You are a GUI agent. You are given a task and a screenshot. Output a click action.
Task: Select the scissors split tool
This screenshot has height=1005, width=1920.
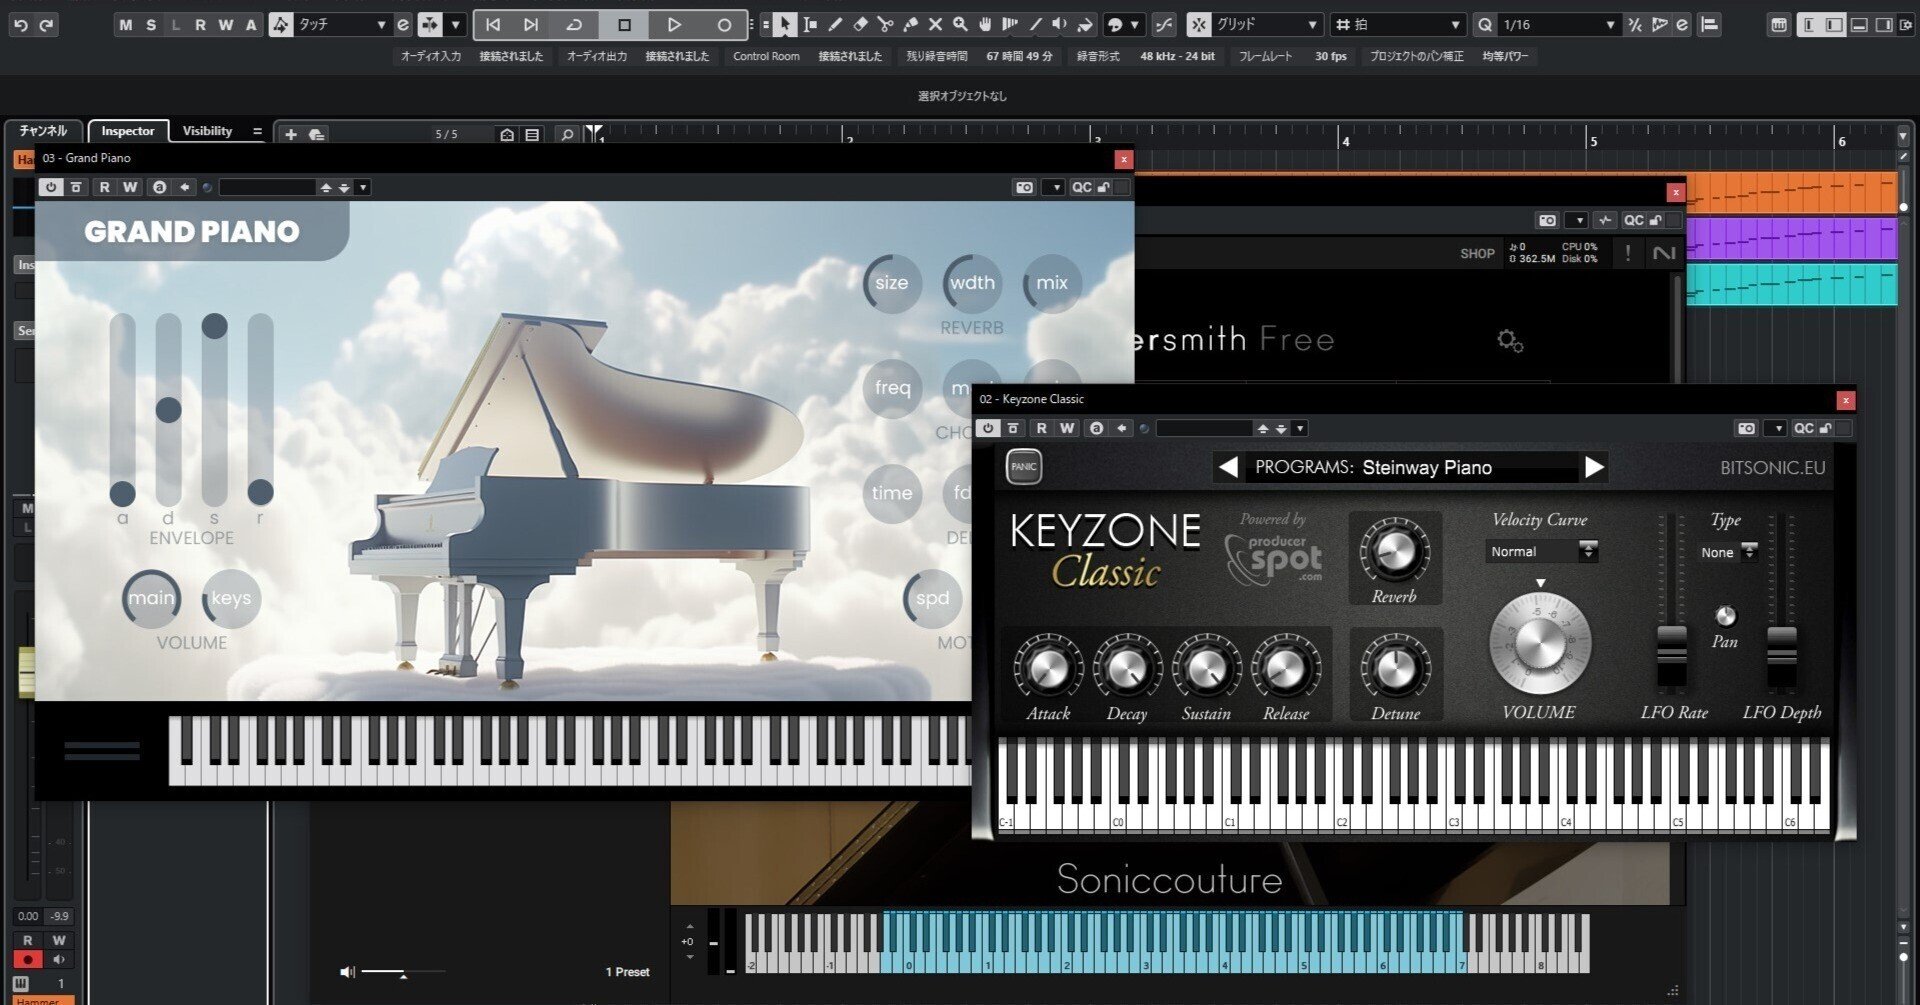[x=885, y=24]
